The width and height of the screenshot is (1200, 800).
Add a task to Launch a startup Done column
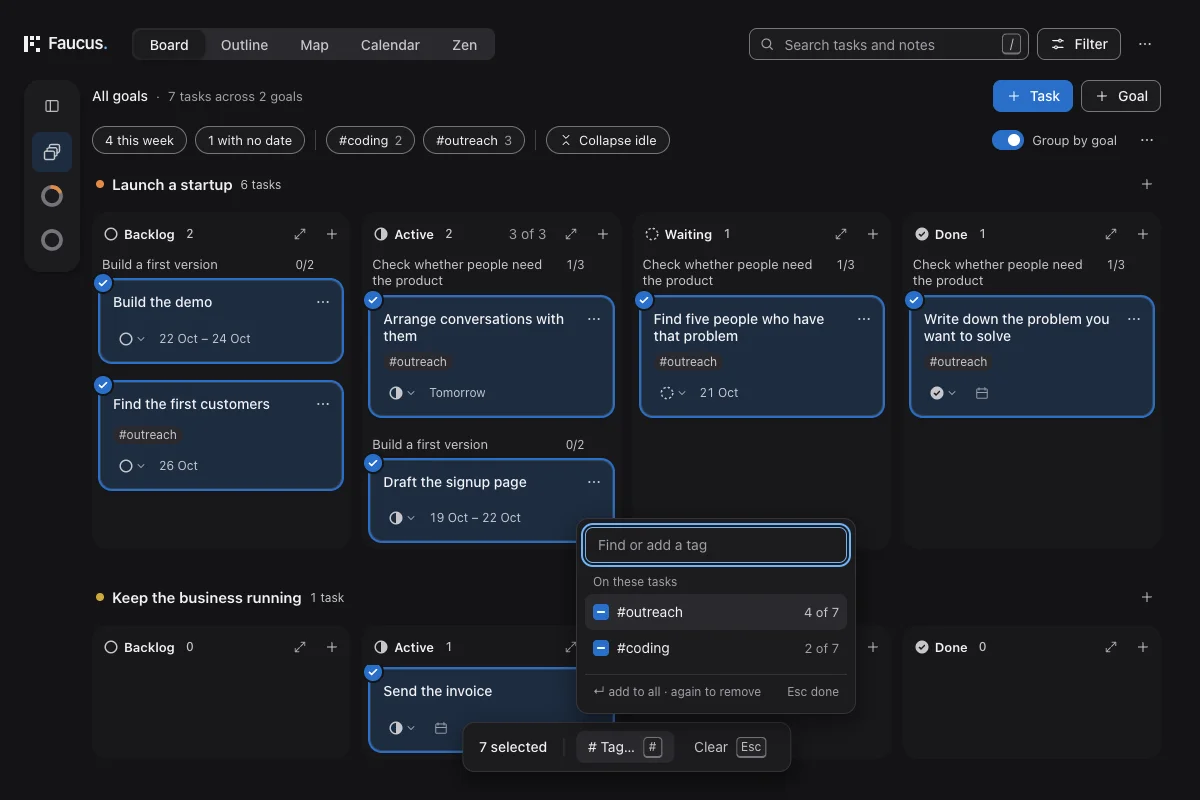pos(1143,234)
